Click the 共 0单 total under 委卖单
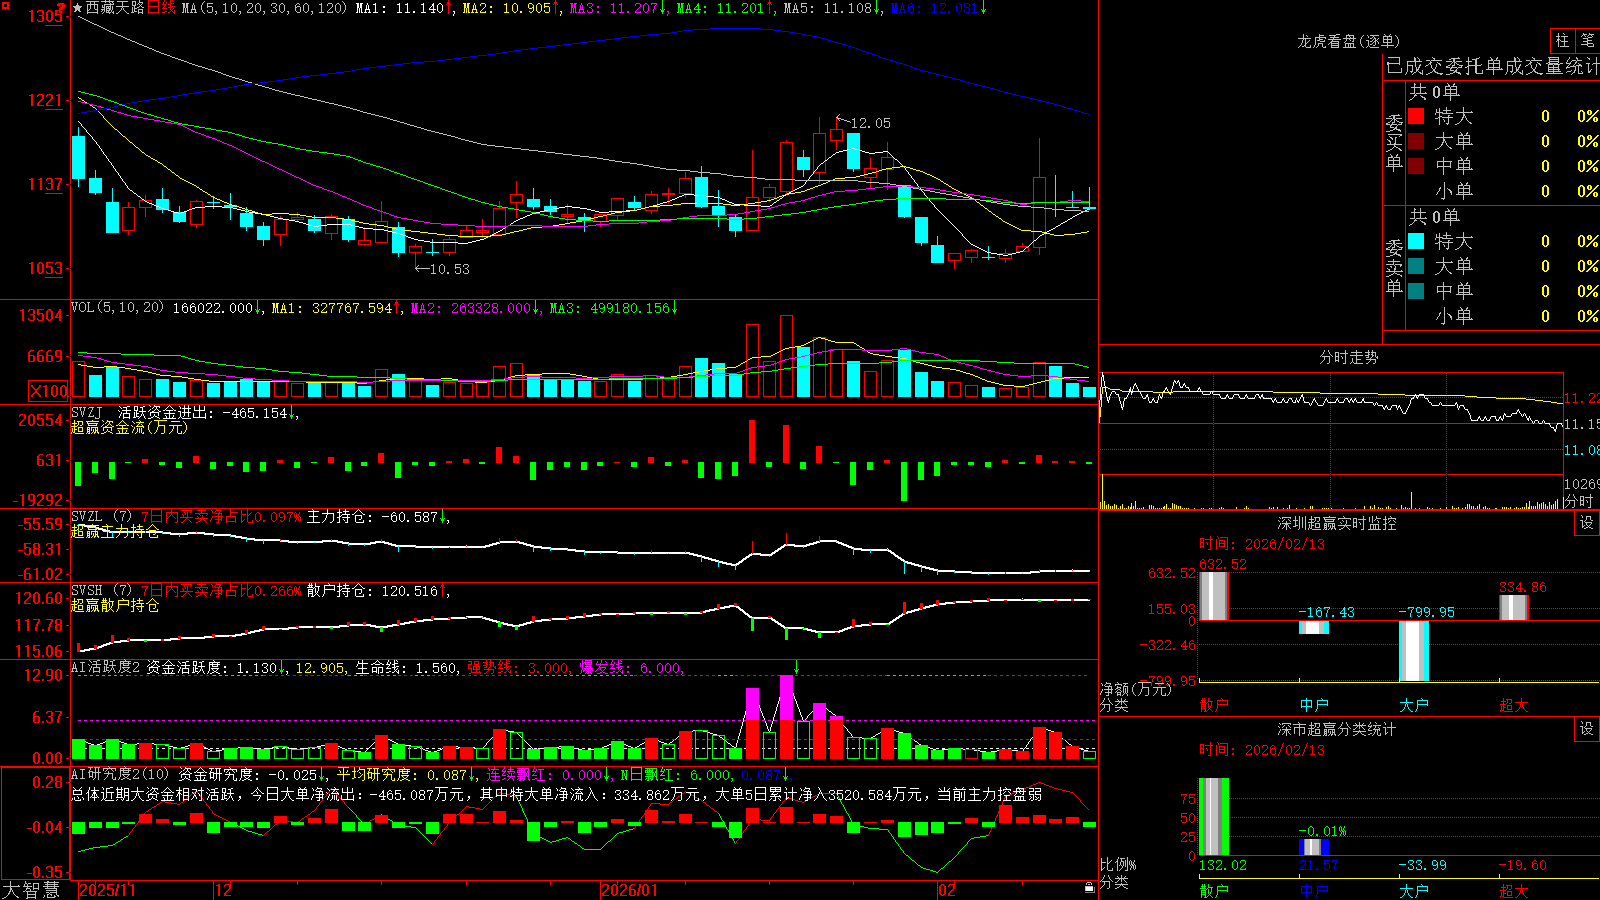The width and height of the screenshot is (1600, 900). (x=1434, y=216)
